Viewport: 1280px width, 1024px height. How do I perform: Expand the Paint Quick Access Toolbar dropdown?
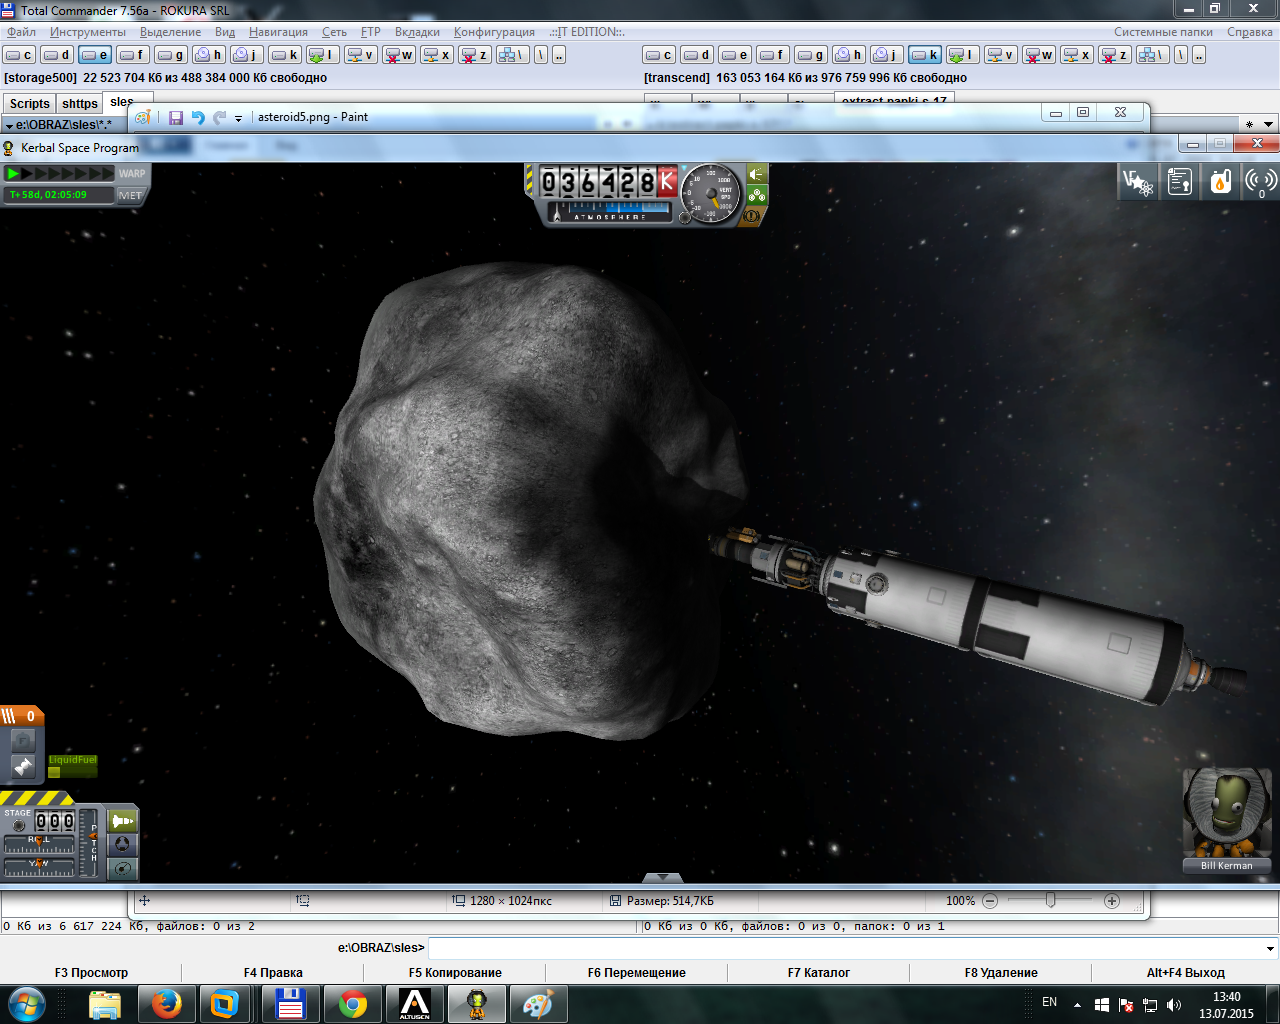[x=239, y=118]
